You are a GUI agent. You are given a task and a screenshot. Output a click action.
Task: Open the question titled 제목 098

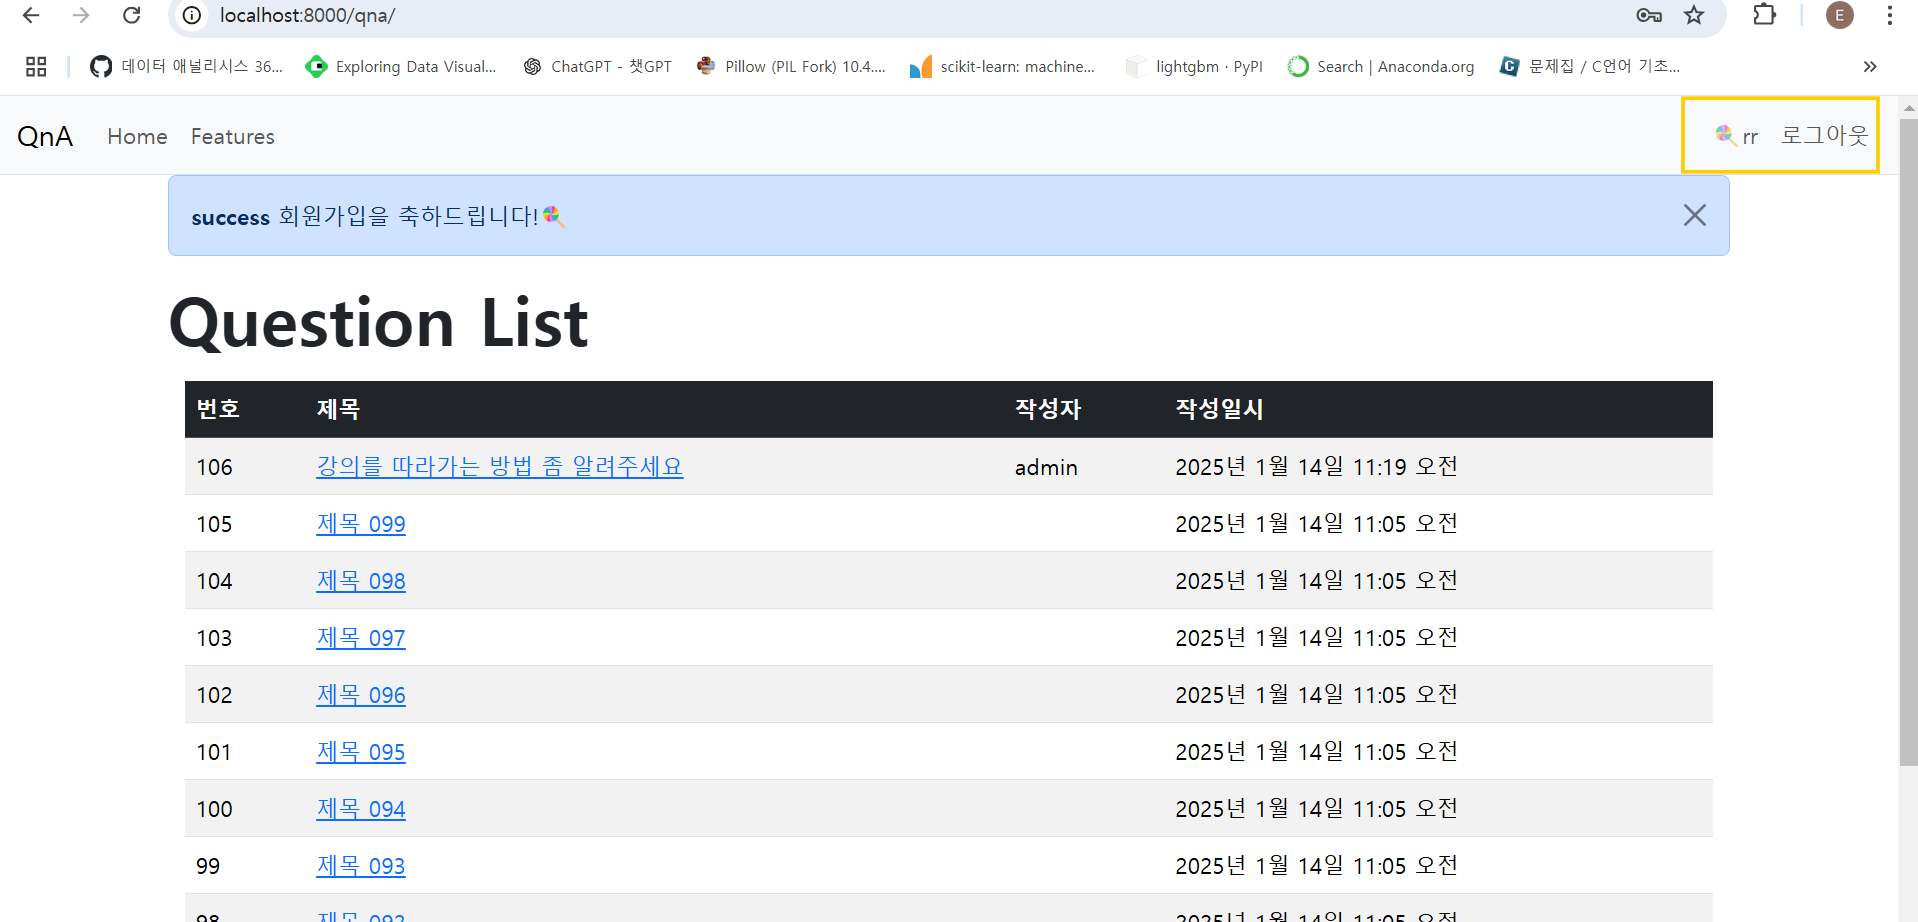point(361,580)
